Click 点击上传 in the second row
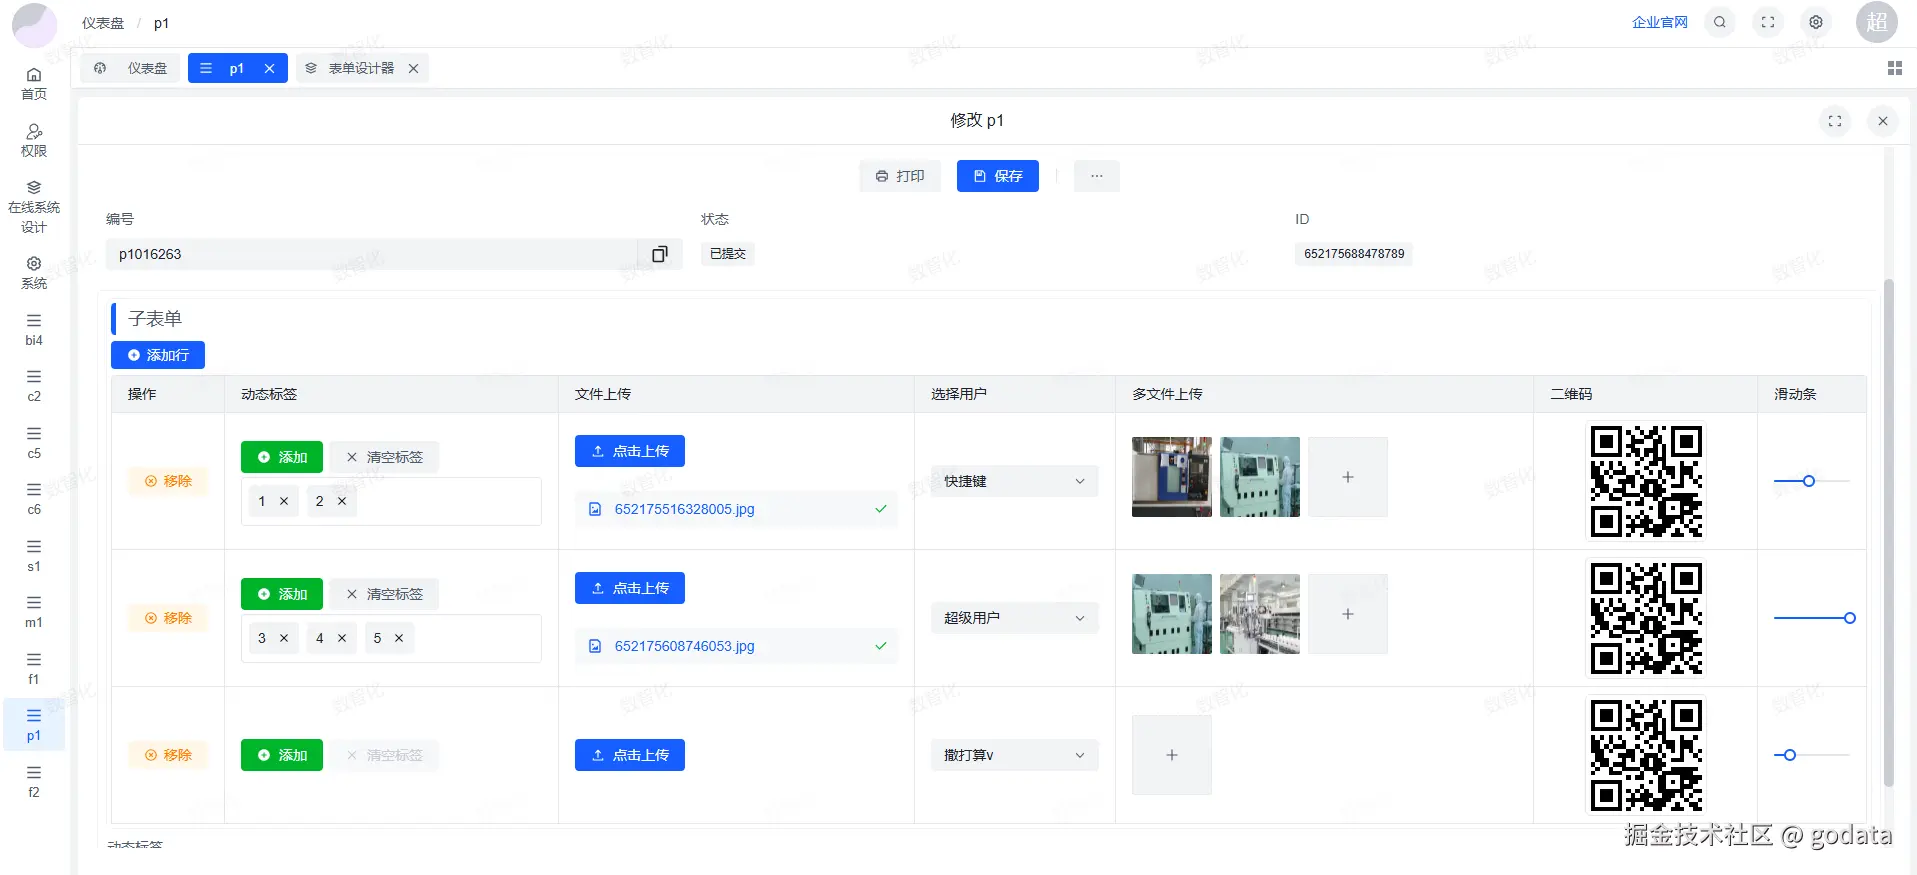Screen dimensions: 1917x875 630,588
